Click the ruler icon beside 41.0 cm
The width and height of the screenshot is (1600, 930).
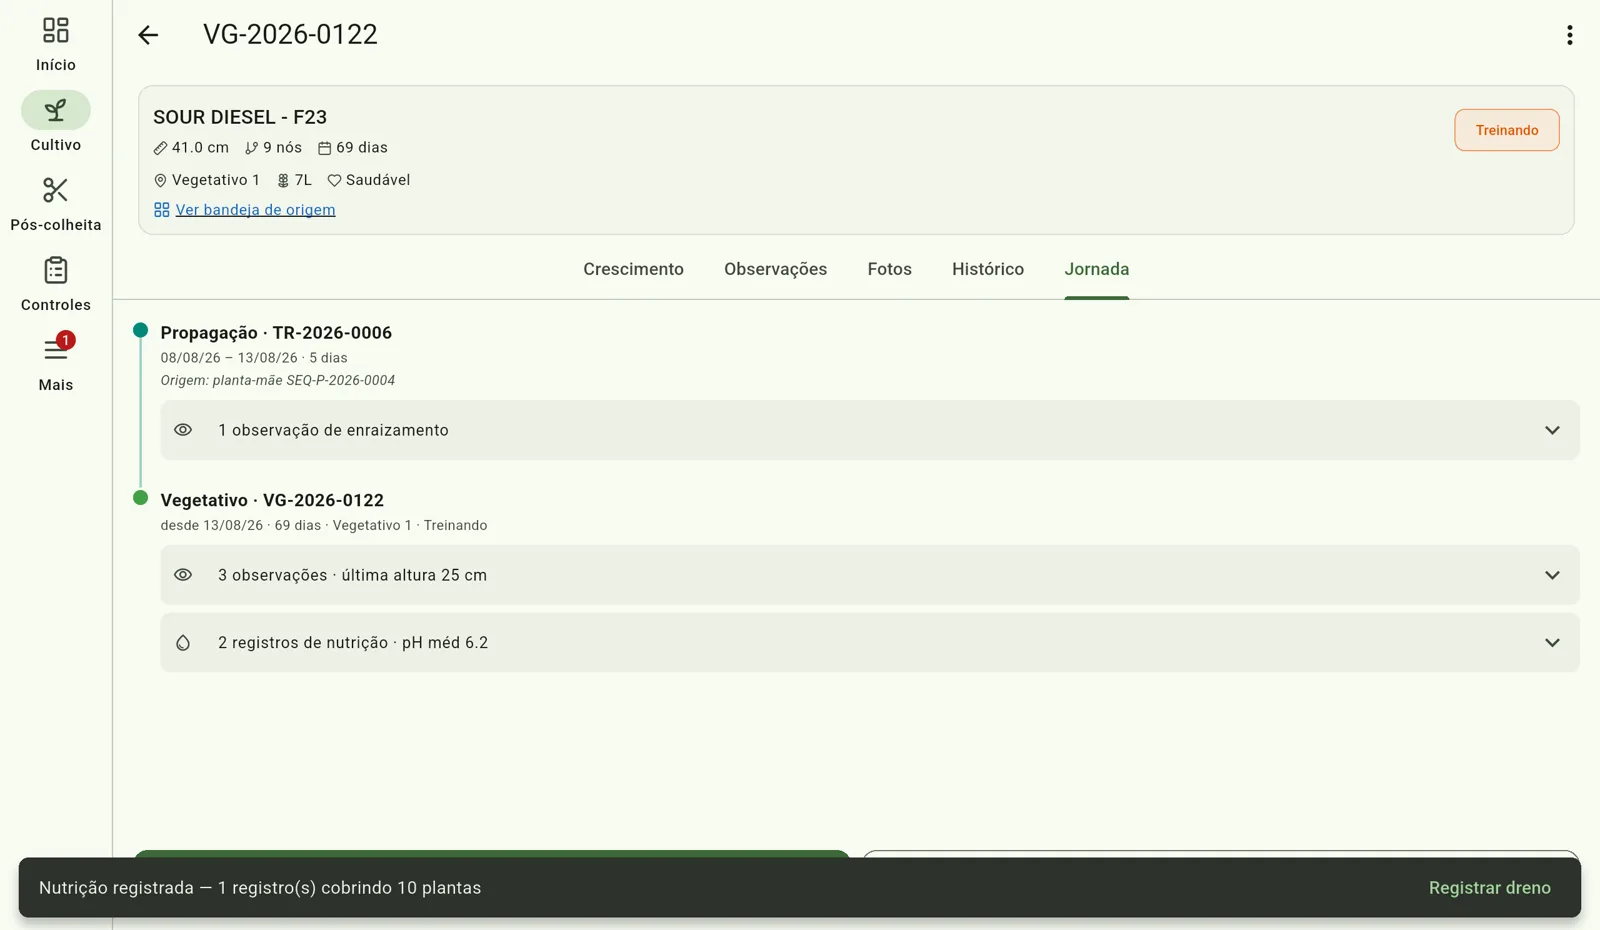point(160,148)
